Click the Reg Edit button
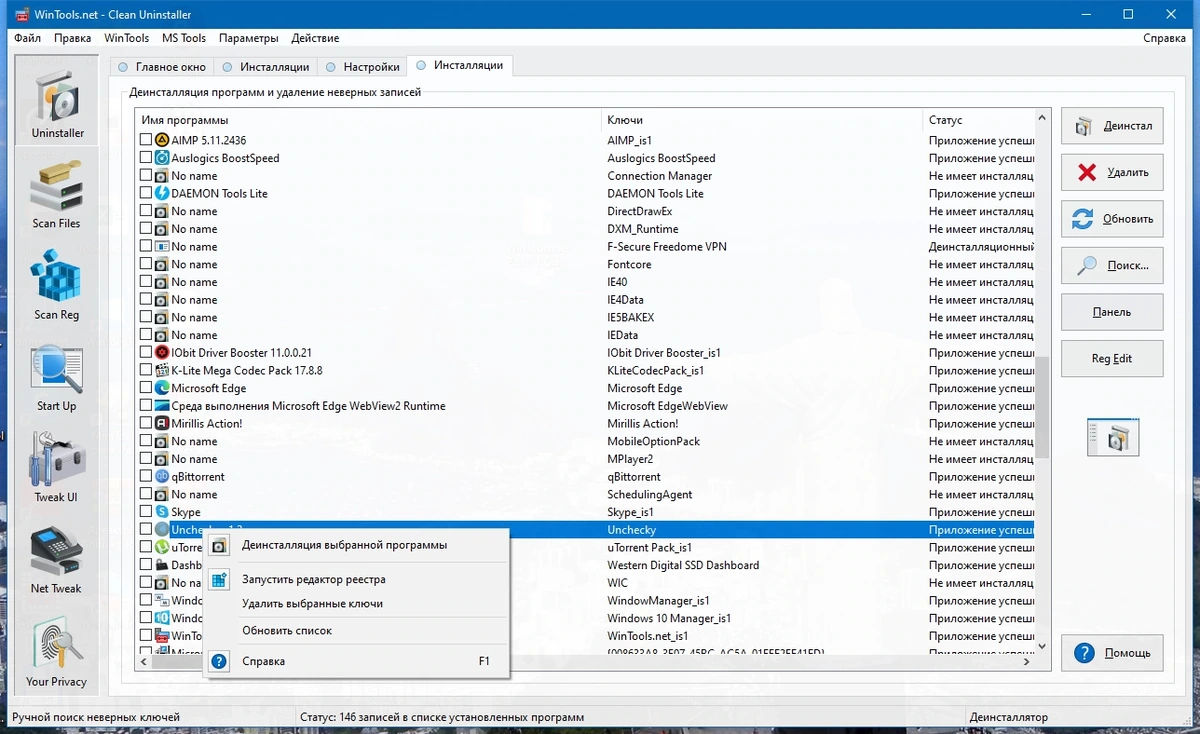The height and width of the screenshot is (734, 1200). point(1112,358)
